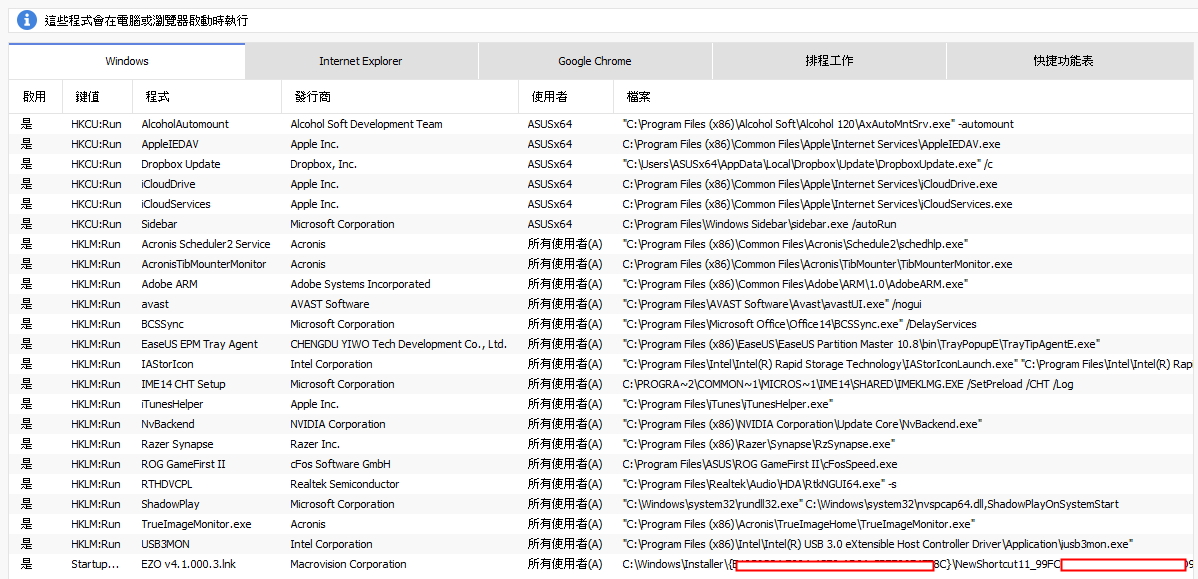Select the IAStorIcon program name
Image resolution: width=1198 pixels, height=579 pixels.
(x=167, y=364)
